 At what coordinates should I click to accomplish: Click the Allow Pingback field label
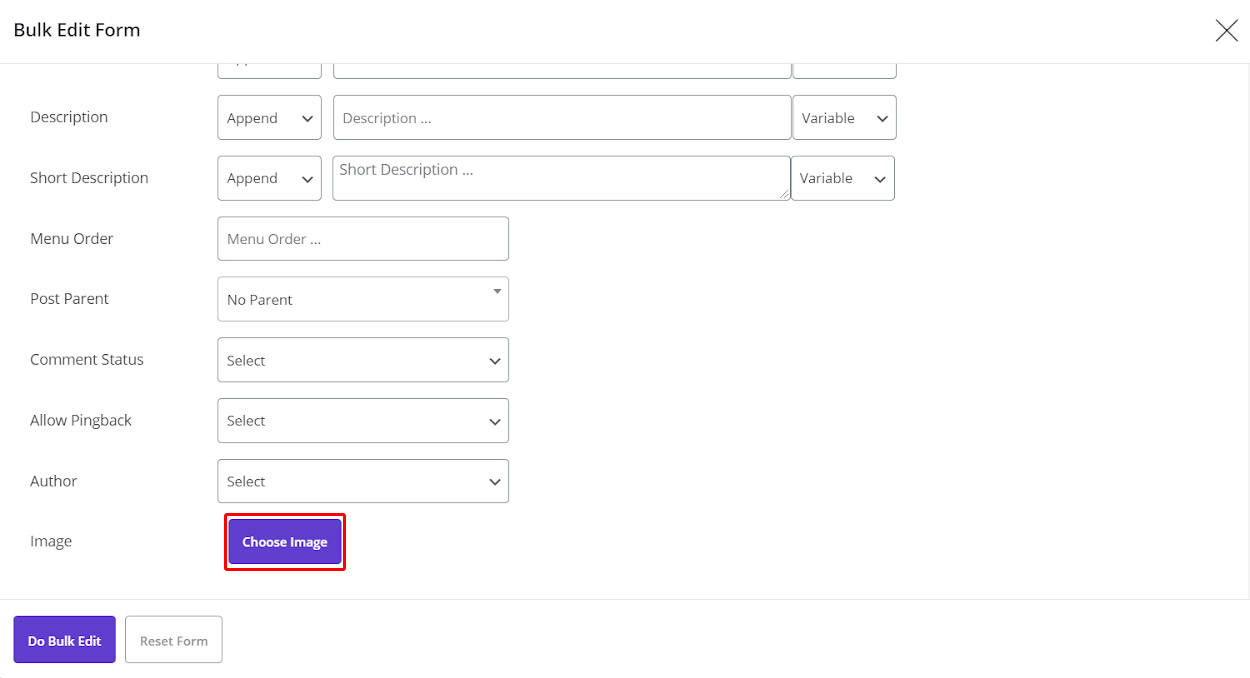[x=81, y=421]
